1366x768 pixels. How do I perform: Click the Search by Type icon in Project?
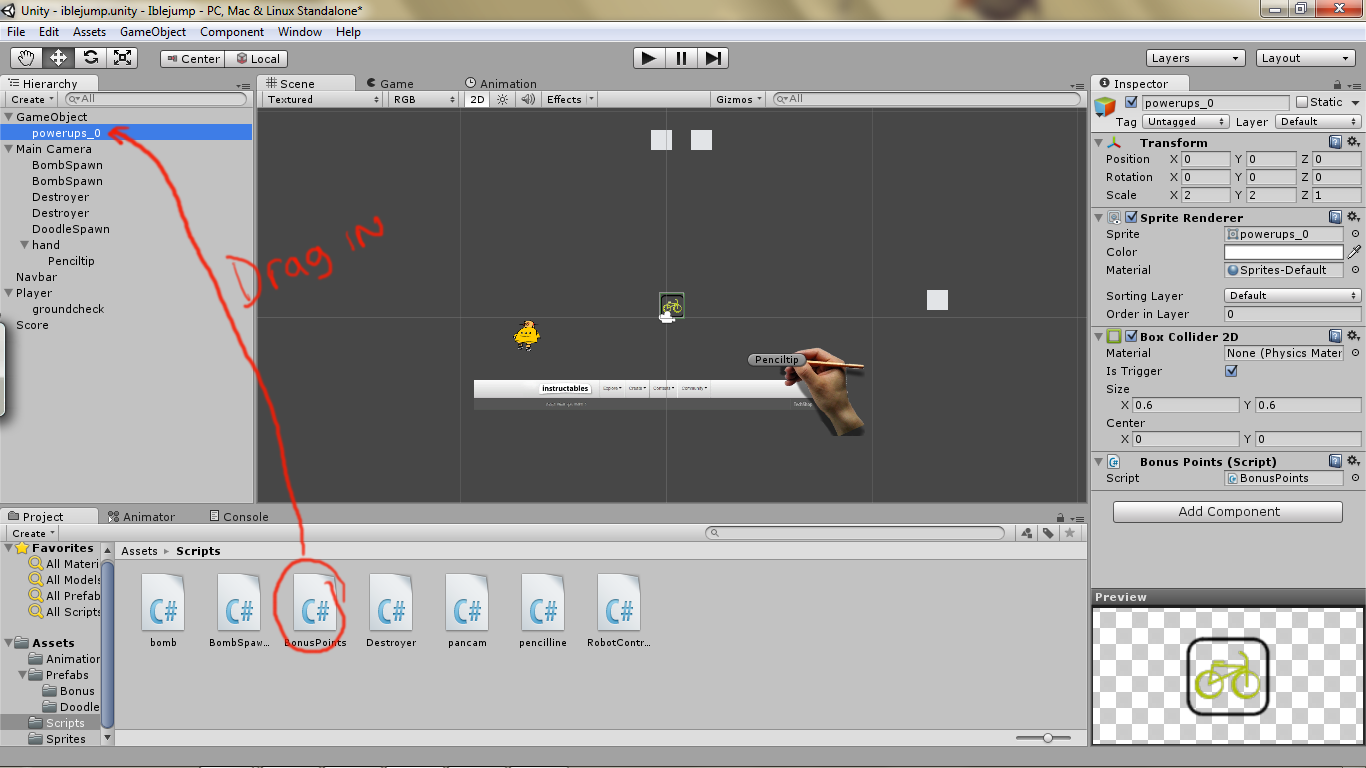[x=1027, y=533]
